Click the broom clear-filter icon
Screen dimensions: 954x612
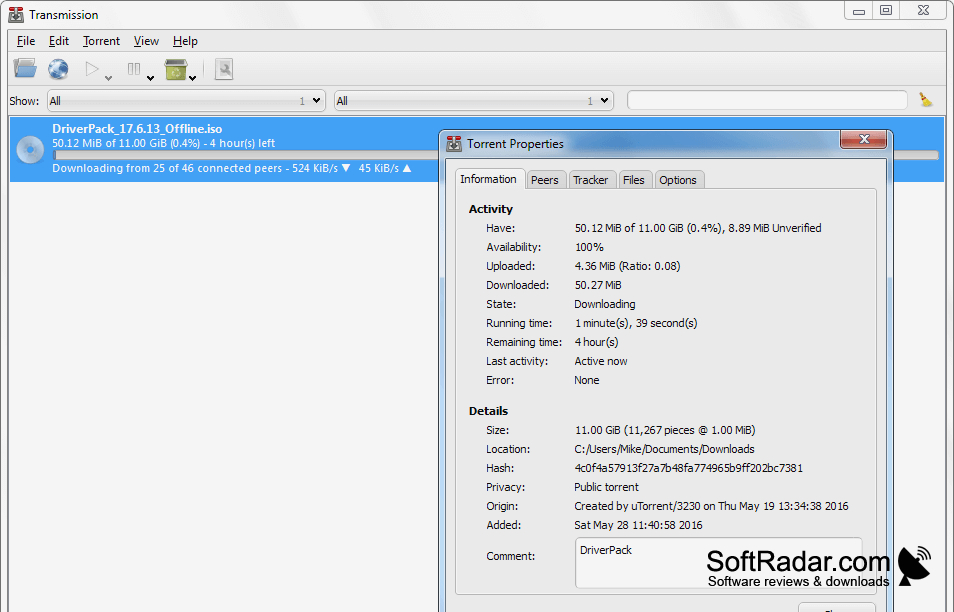pyautogui.click(x=925, y=100)
